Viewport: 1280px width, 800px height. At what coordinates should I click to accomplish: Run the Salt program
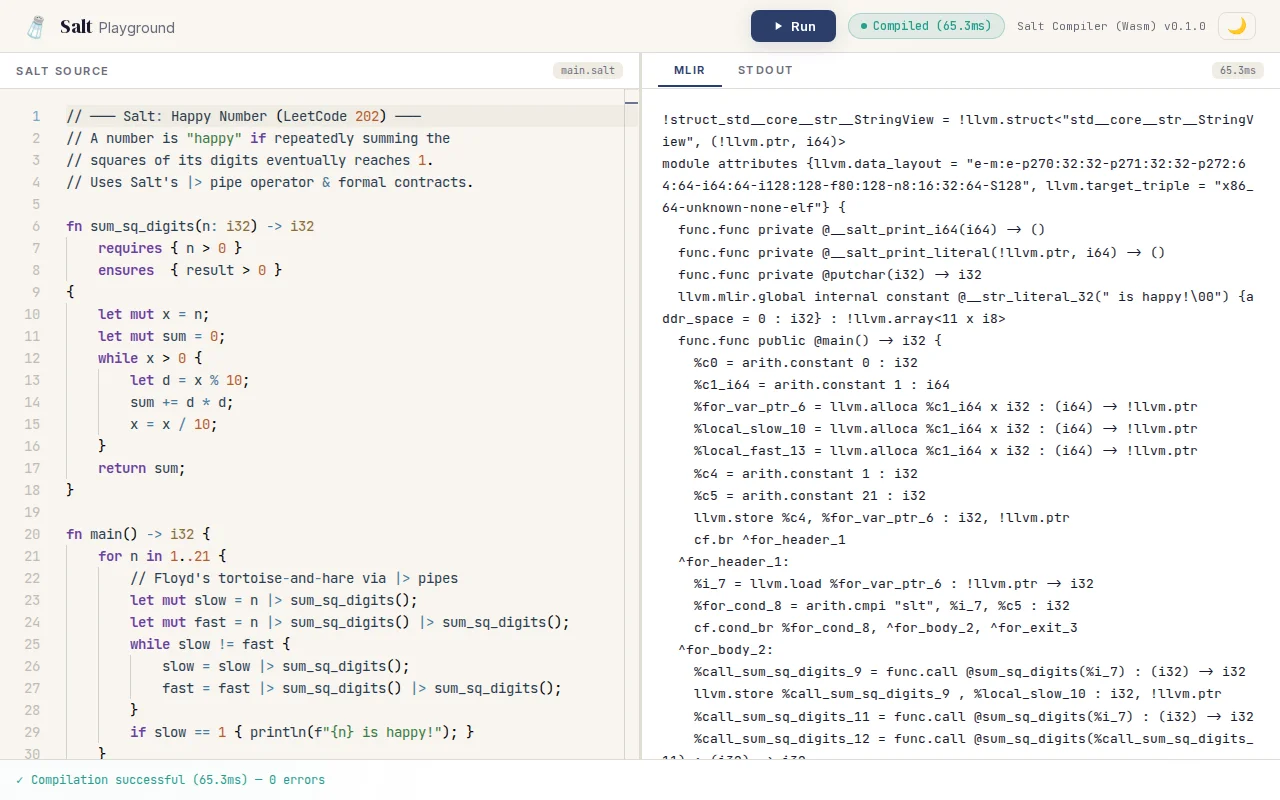point(793,26)
